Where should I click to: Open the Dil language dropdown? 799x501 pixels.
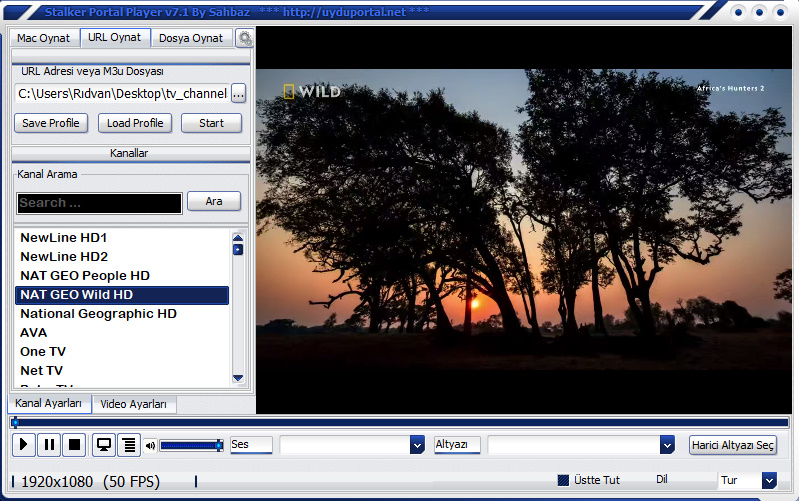click(768, 480)
